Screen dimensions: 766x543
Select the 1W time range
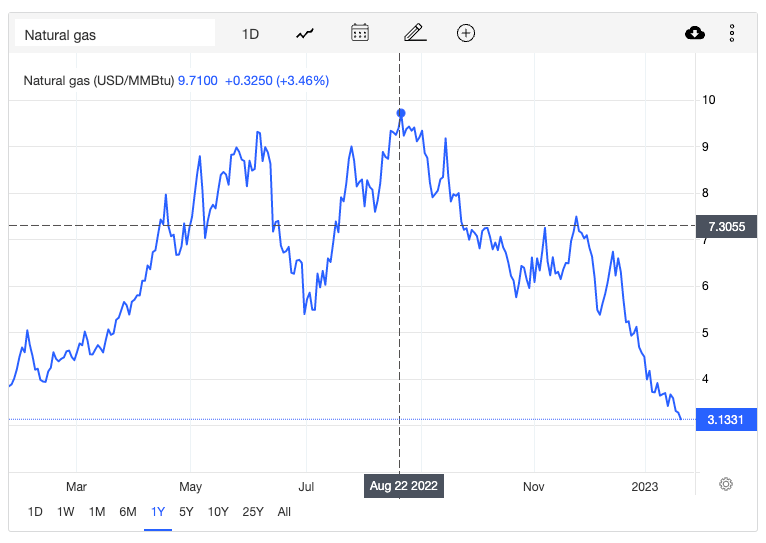click(x=66, y=512)
